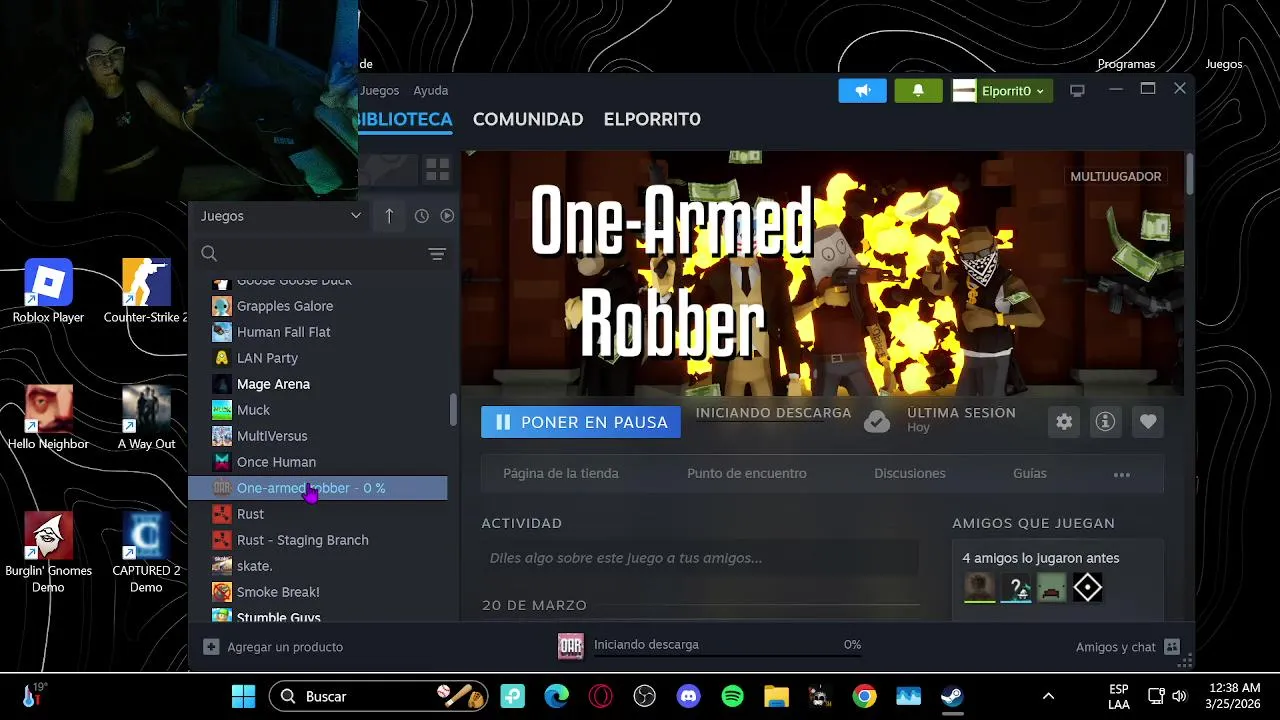Viewport: 1280px width, 720px height.
Task: Open the more options ellipsis tab
Action: coord(1122,474)
